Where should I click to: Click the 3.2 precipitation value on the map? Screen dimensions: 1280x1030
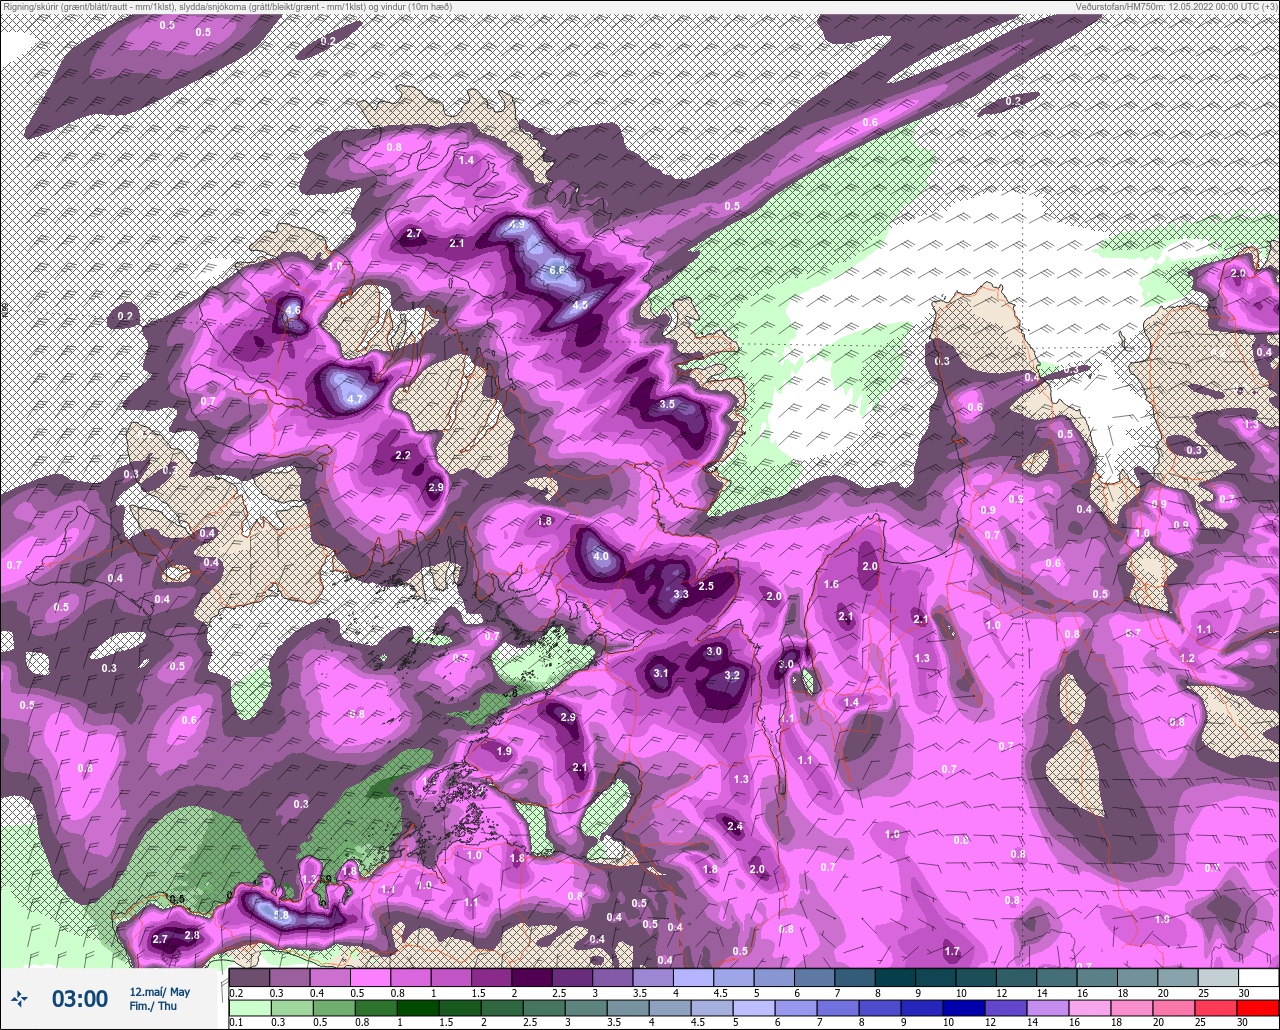731,676
